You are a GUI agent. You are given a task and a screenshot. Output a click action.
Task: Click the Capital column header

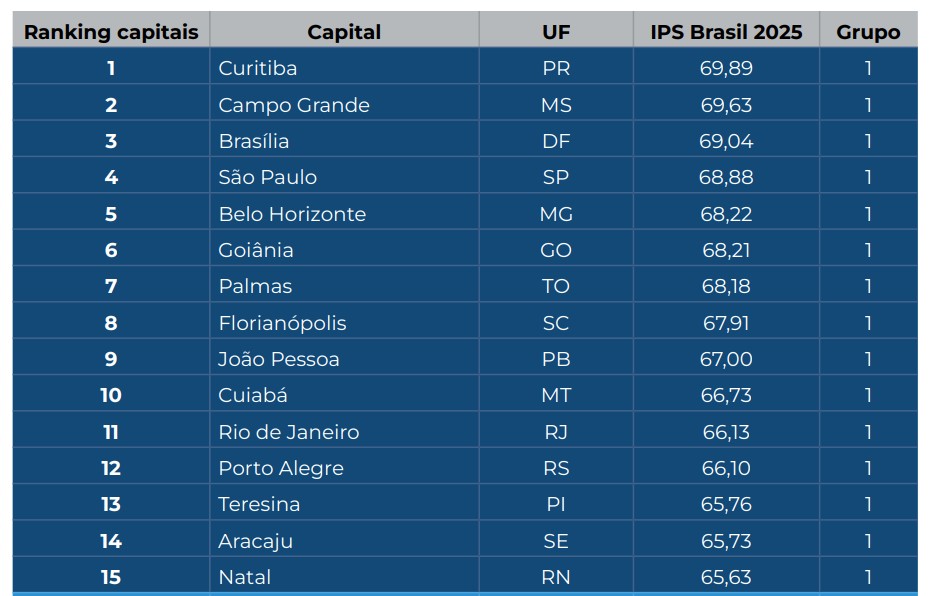(344, 32)
